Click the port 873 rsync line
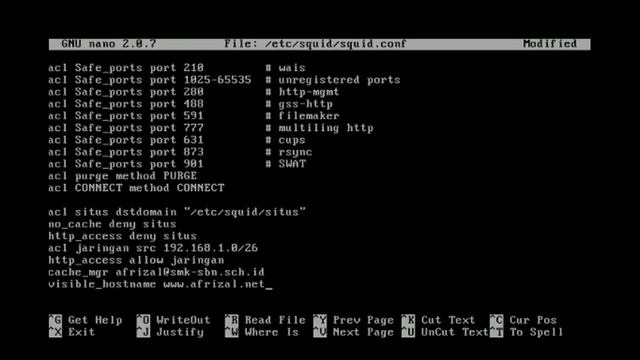640x360 pixels. 180,152
